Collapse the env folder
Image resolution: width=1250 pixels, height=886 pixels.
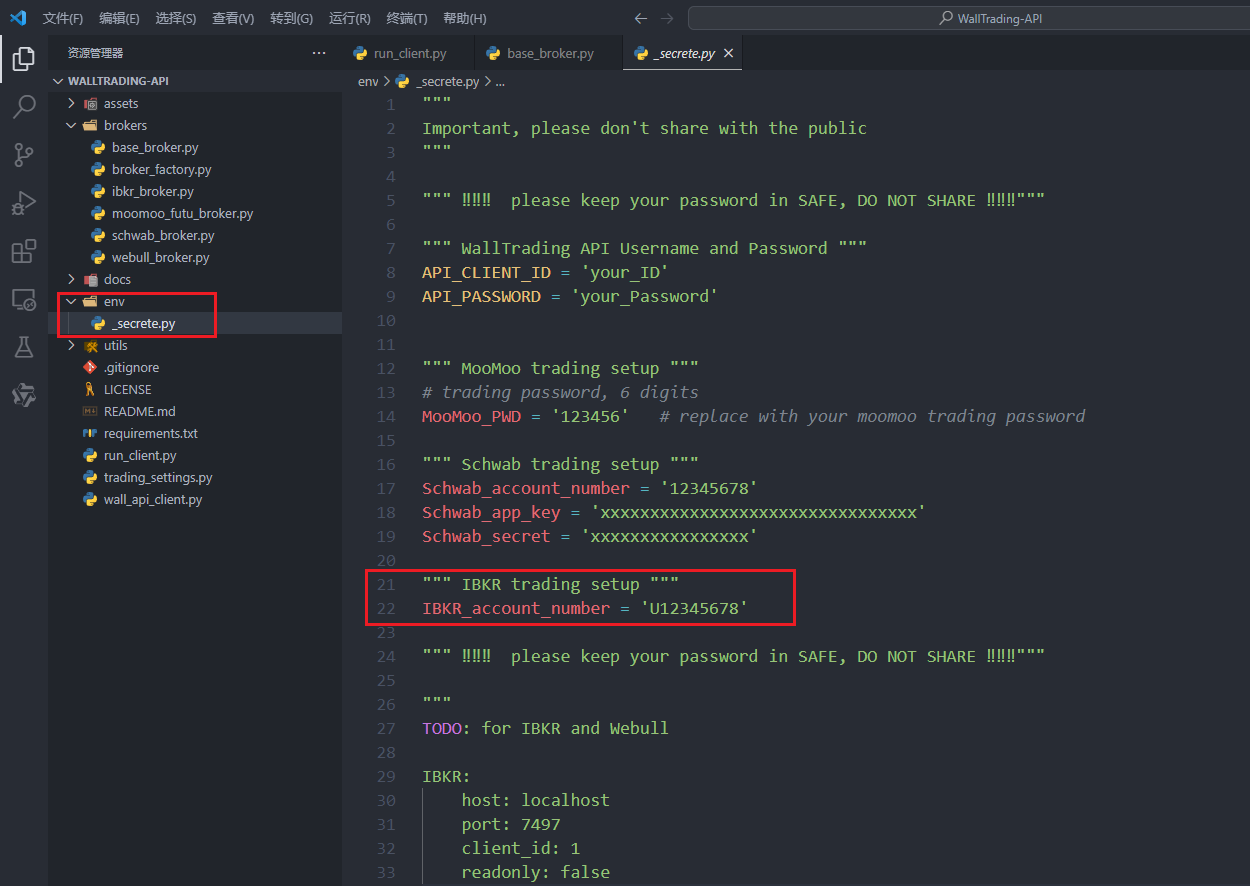pos(113,301)
